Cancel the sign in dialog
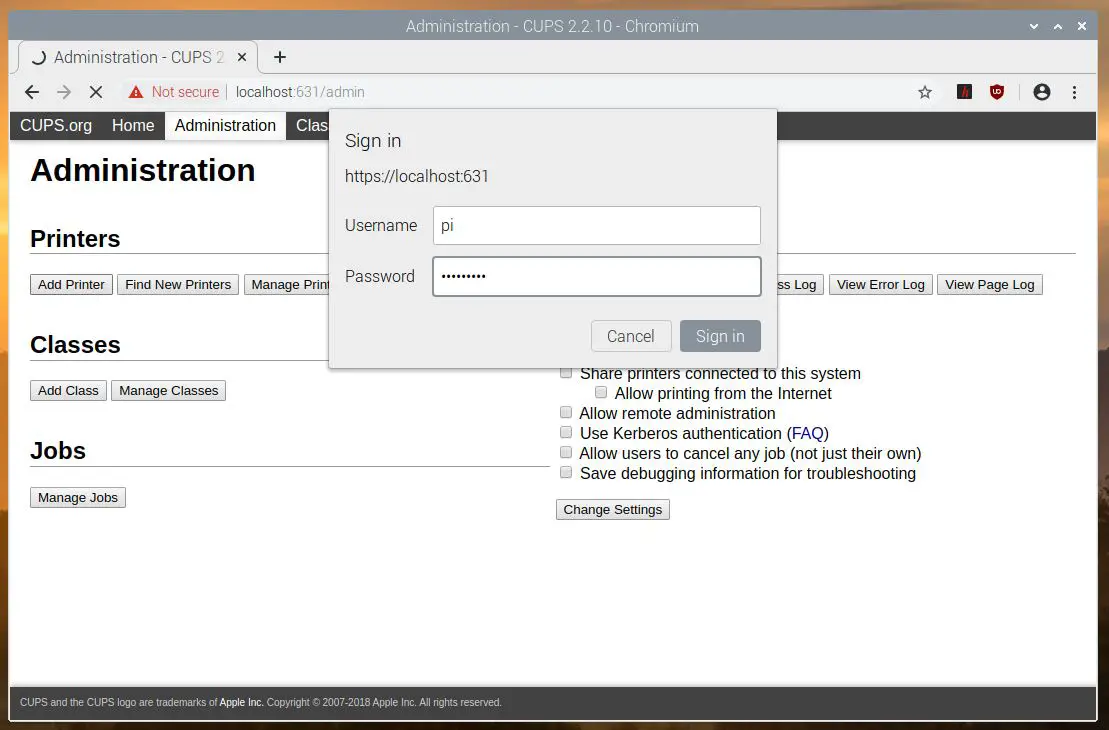 pos(630,336)
